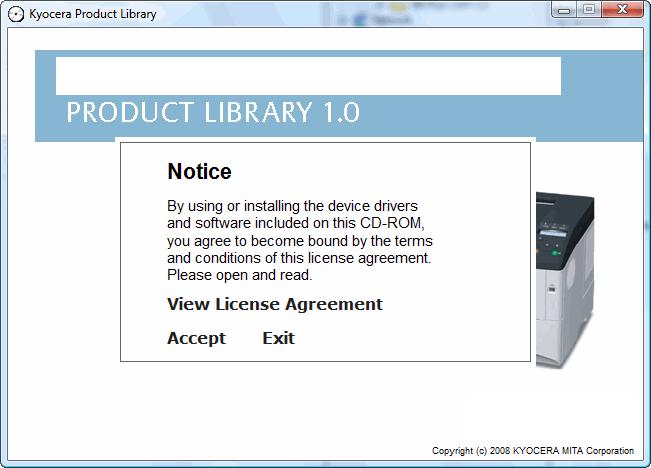Maximize the Kyocera Product Library window
The width and height of the screenshot is (651, 468).
tap(588, 10)
